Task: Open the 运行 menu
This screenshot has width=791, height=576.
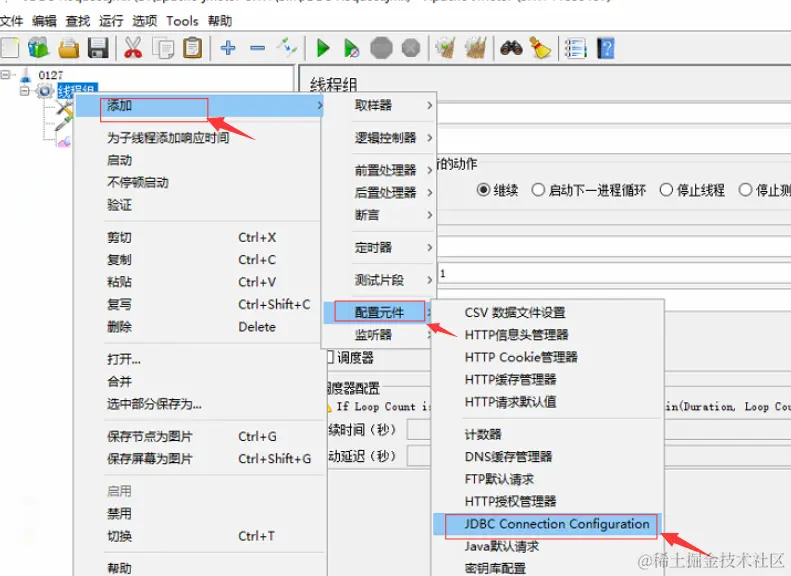Action: [111, 21]
